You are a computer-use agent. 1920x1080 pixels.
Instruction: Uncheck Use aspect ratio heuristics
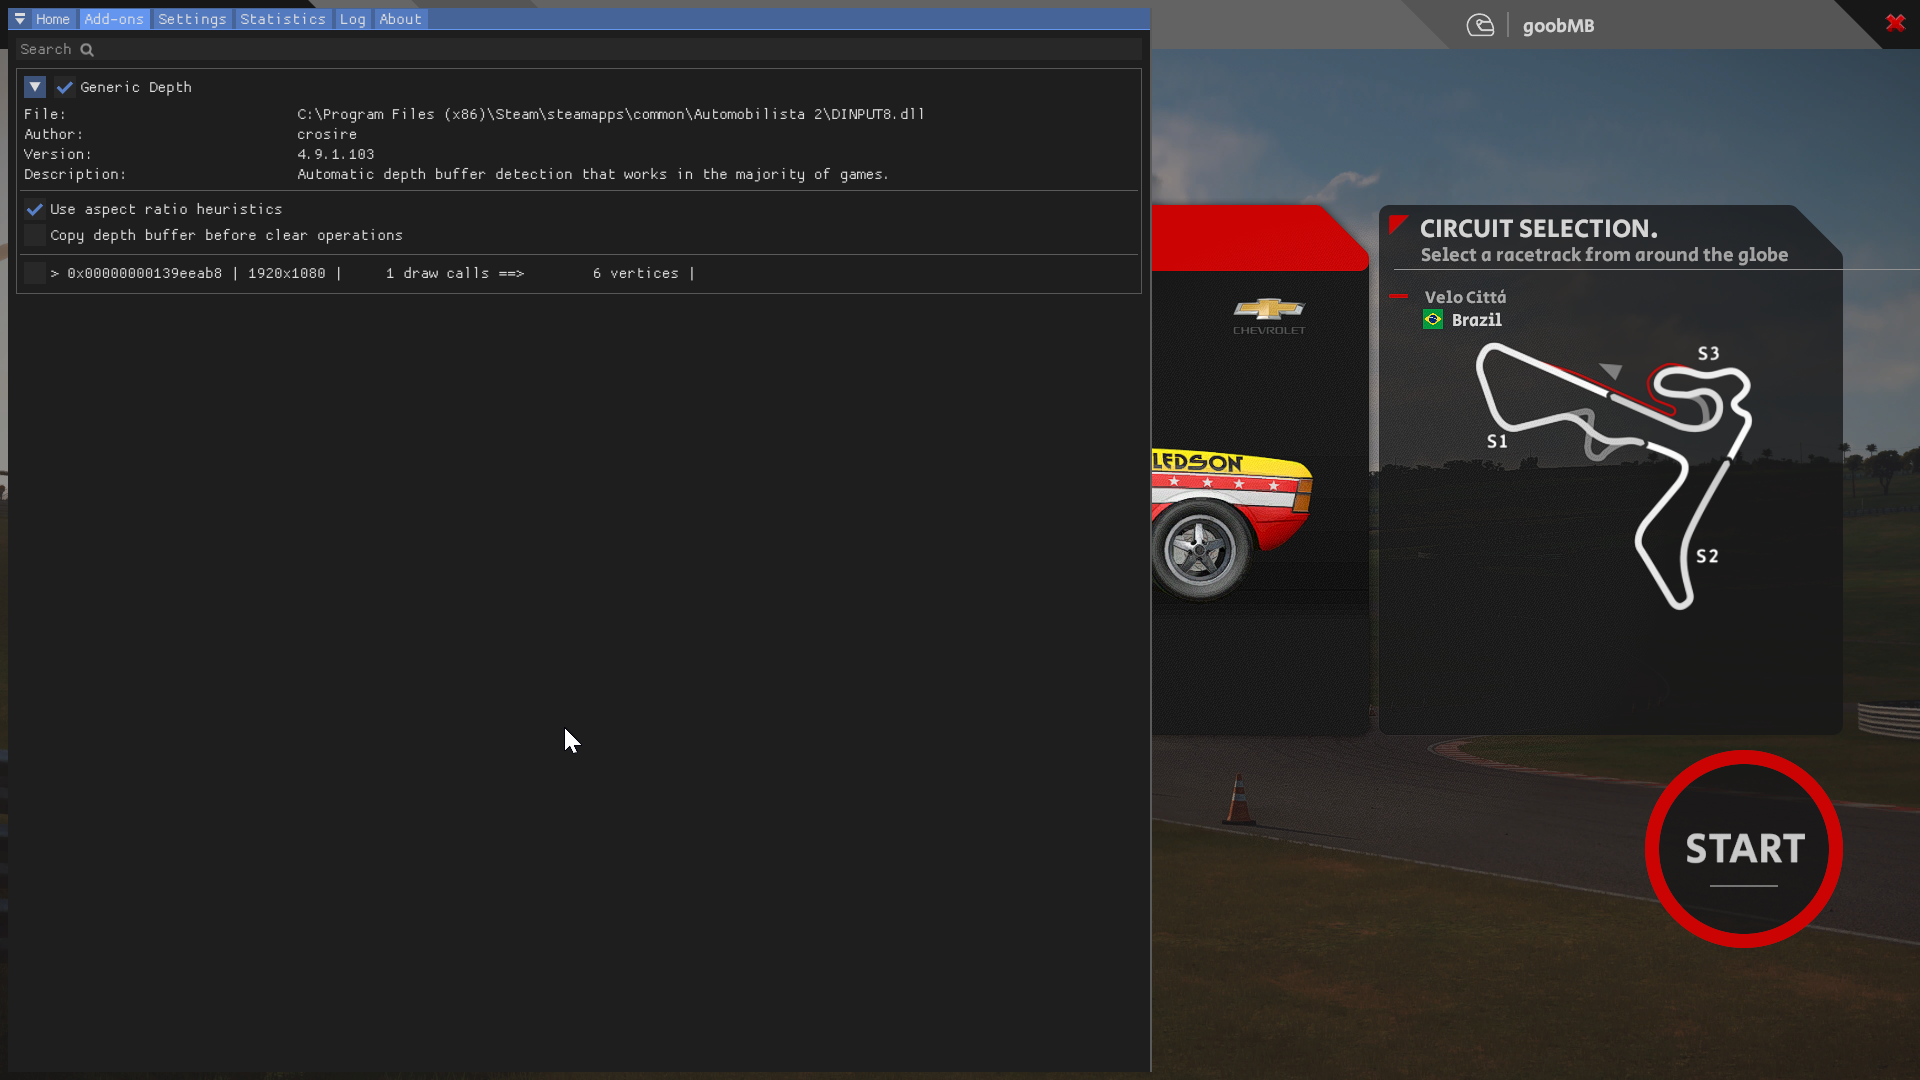[35, 209]
